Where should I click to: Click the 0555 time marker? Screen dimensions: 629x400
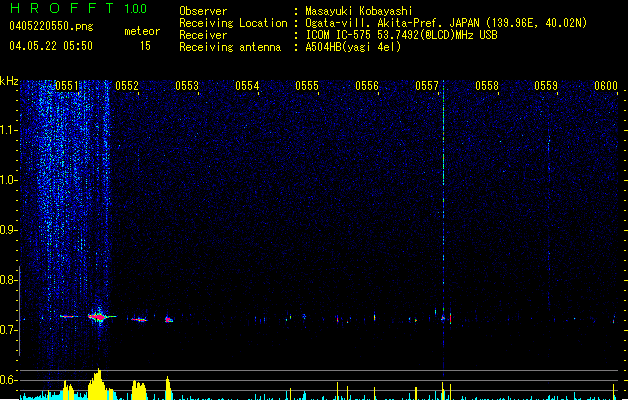click(307, 86)
